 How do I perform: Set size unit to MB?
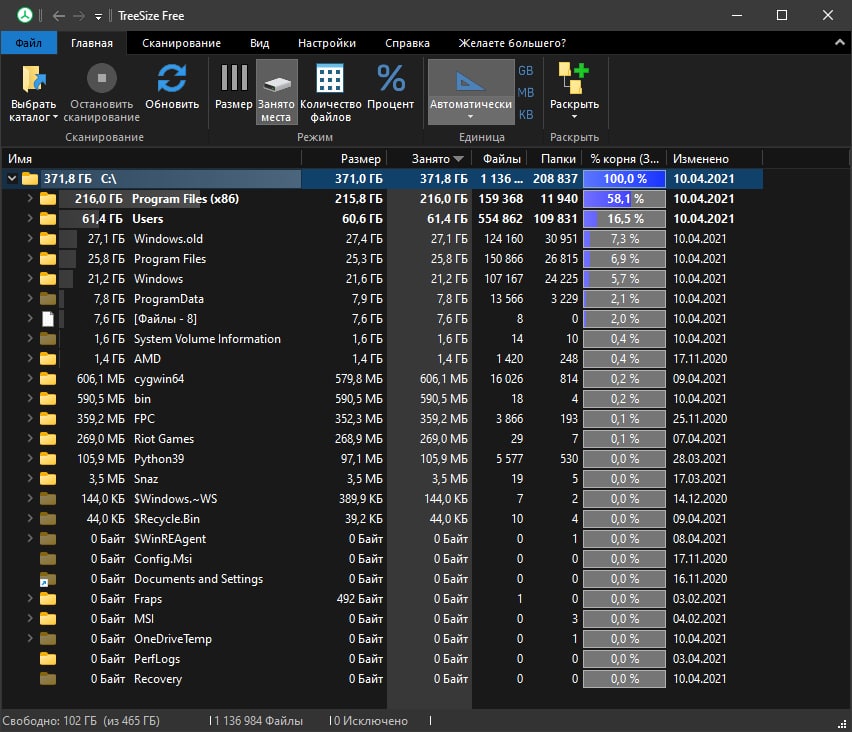pos(525,92)
